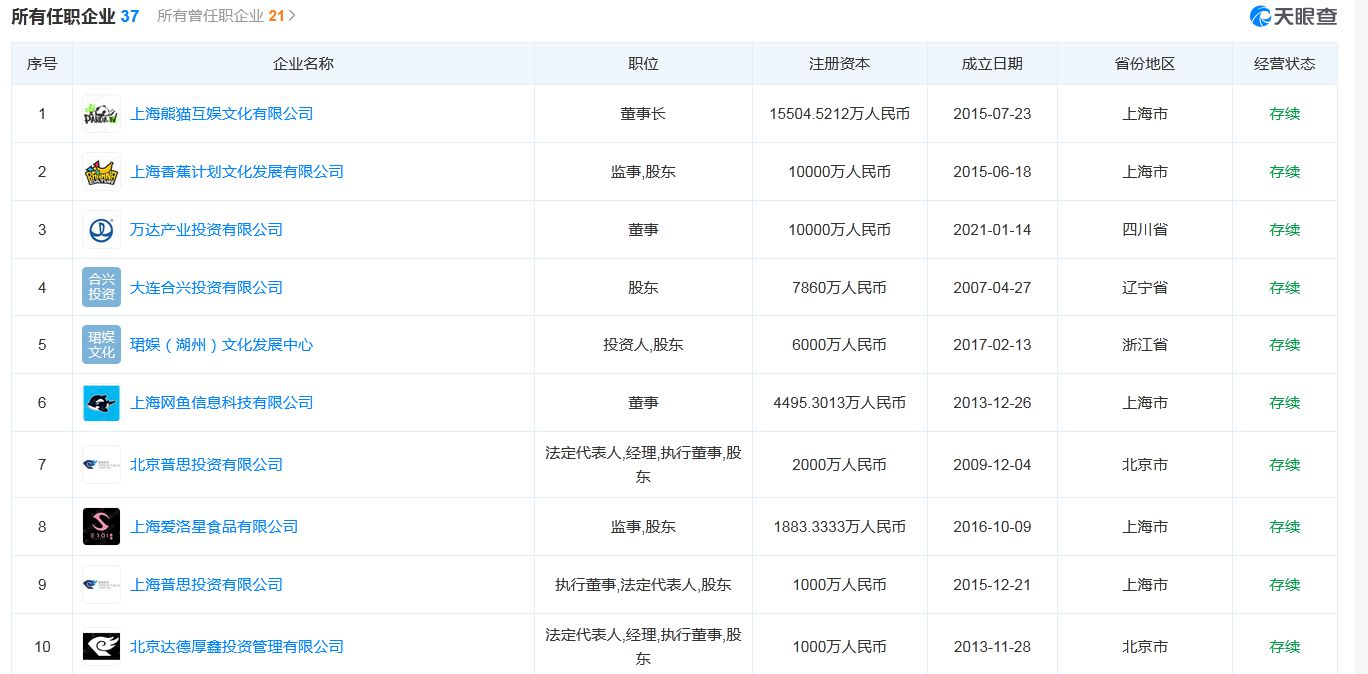Click the 2015-12-21 date cell
Screen dimensions: 1368x674
click(992, 585)
